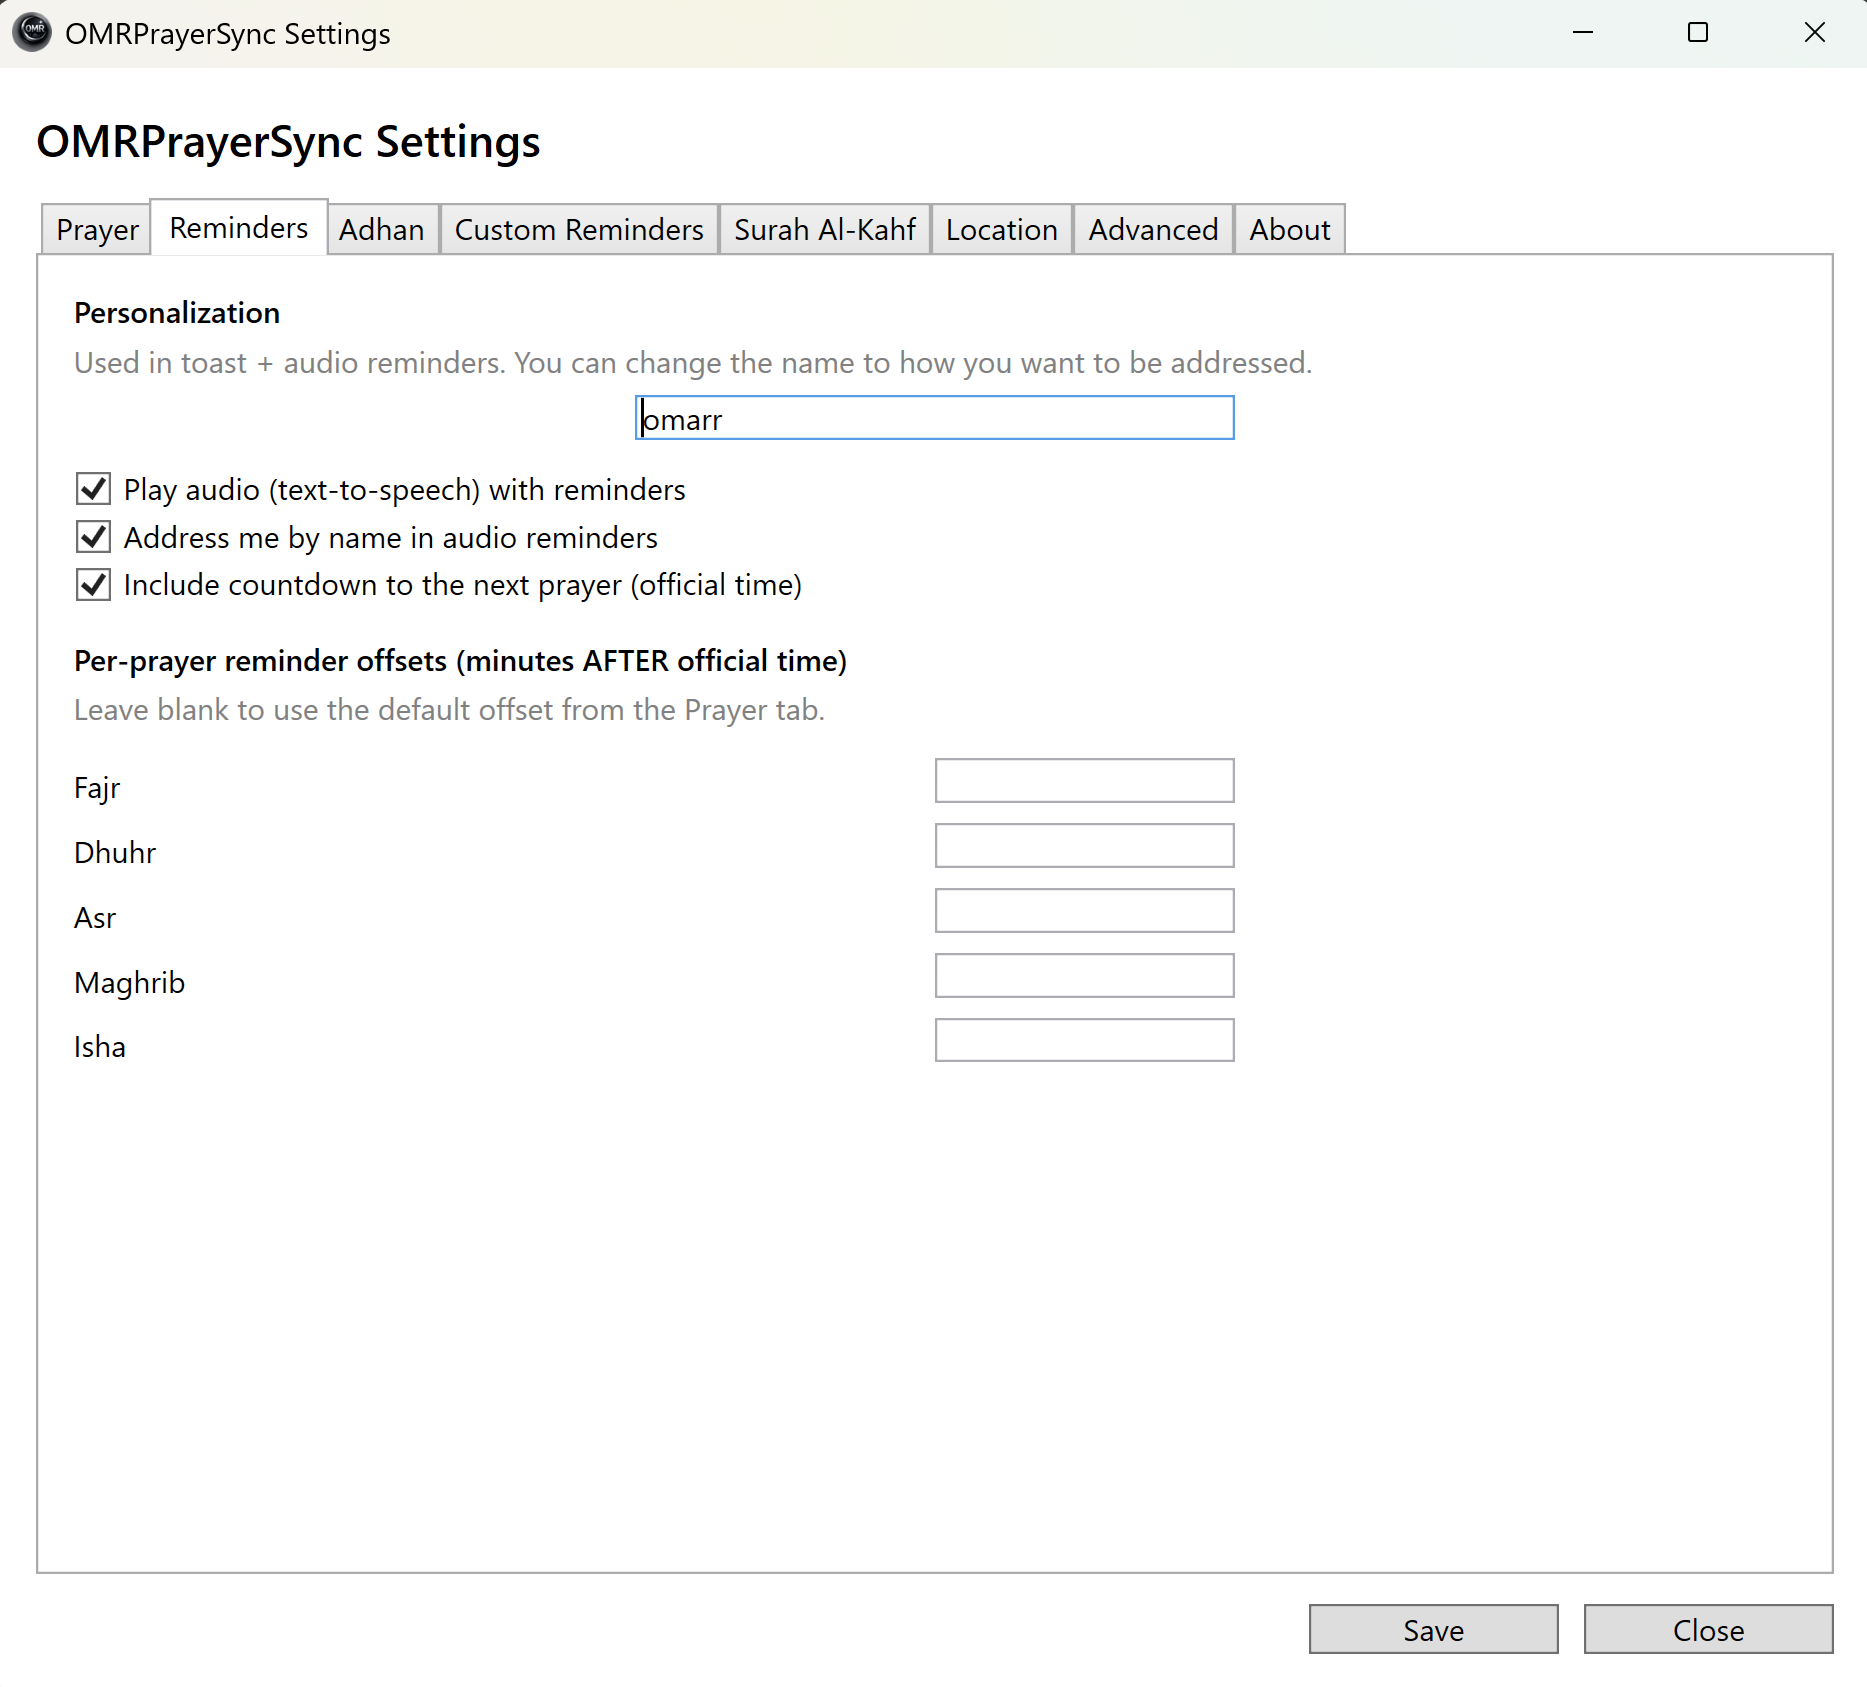The image size is (1867, 1687).
Task: Minimize the settings window
Action: pyautogui.click(x=1583, y=33)
